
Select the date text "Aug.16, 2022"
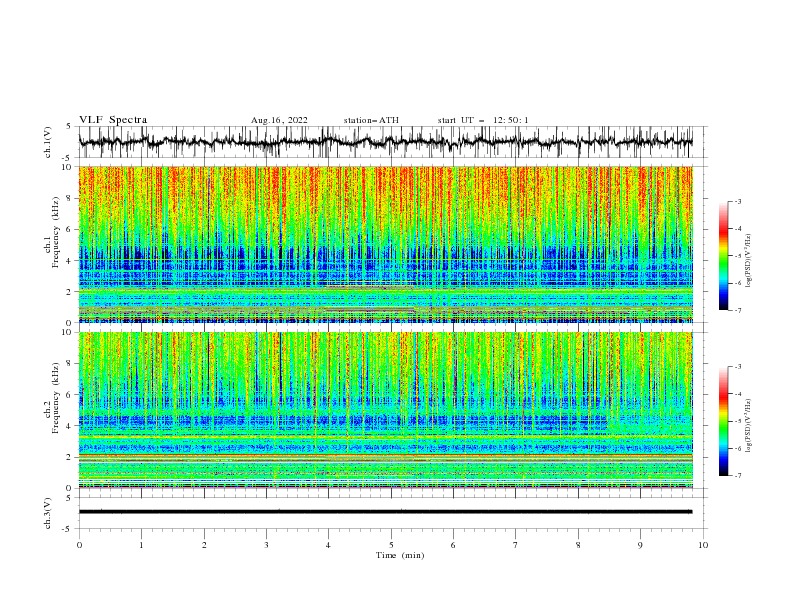(x=279, y=120)
